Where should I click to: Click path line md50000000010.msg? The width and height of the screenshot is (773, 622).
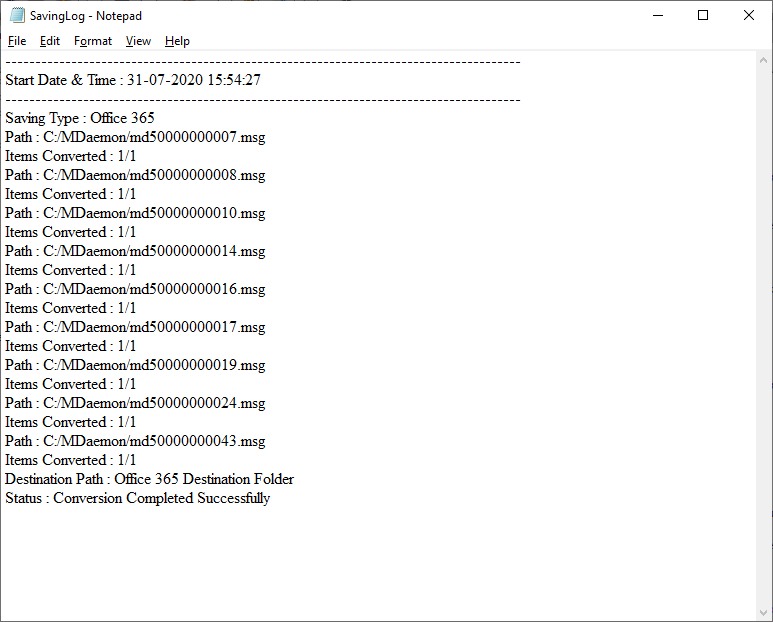(135, 213)
